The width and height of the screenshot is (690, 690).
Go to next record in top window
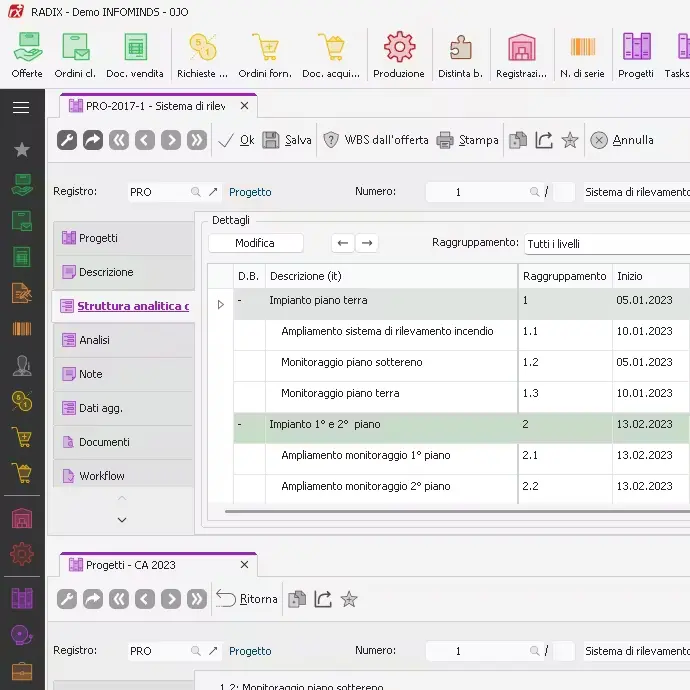coord(171,140)
